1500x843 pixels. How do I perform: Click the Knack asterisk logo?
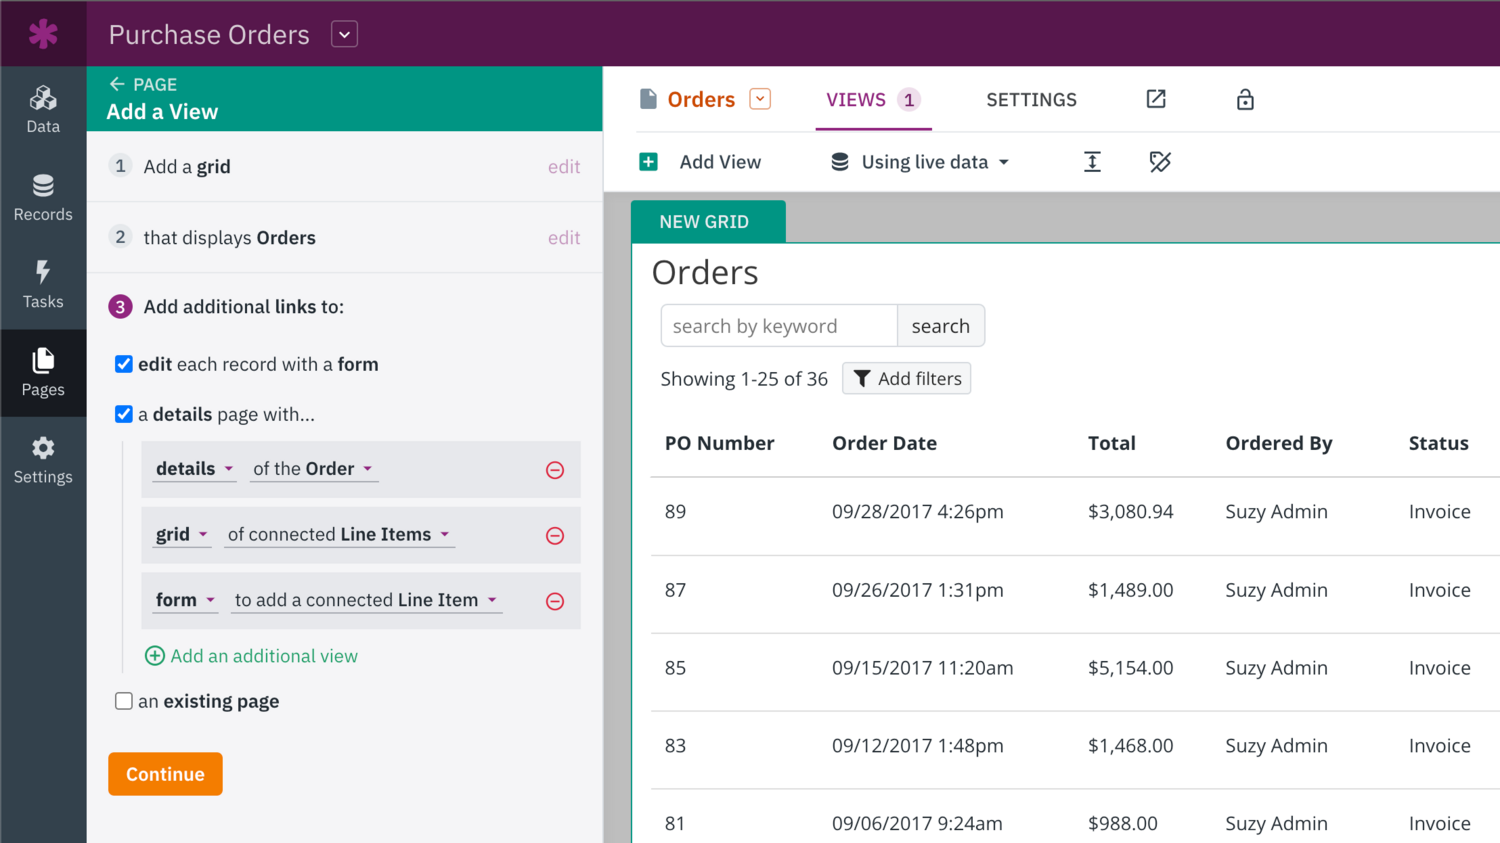pos(43,33)
